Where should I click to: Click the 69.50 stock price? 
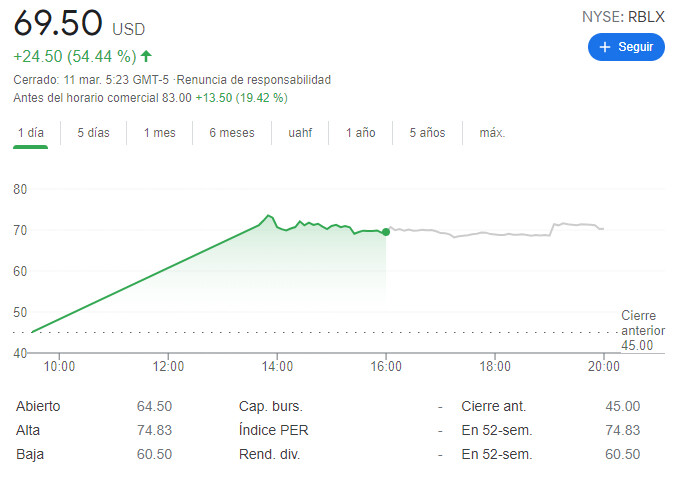[57, 23]
